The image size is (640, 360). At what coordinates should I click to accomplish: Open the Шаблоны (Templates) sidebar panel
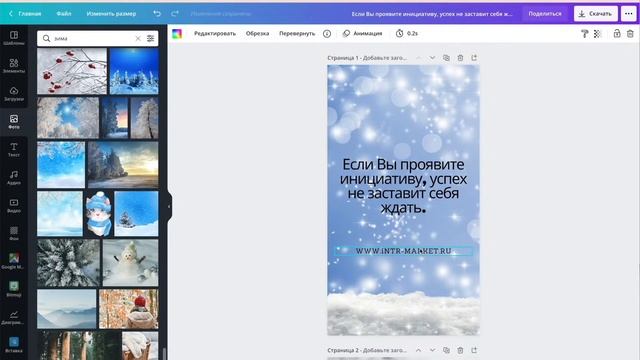[x=13, y=38]
